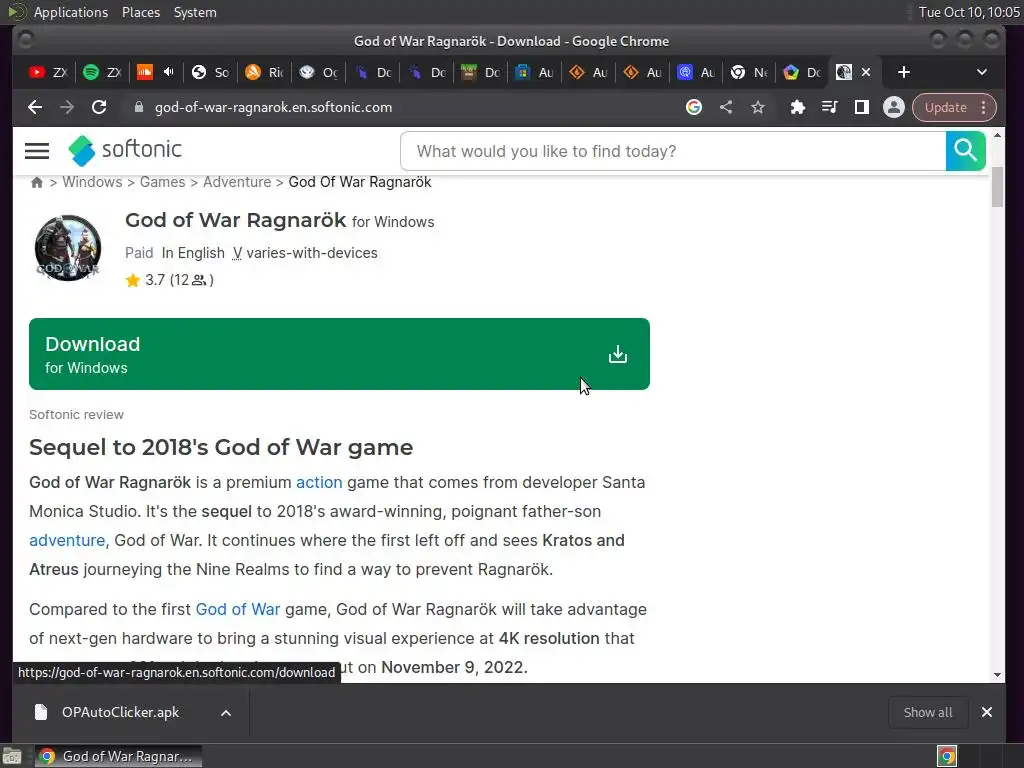Close the current God of War tab
Viewport: 1024px width, 768px height.
click(x=866, y=72)
